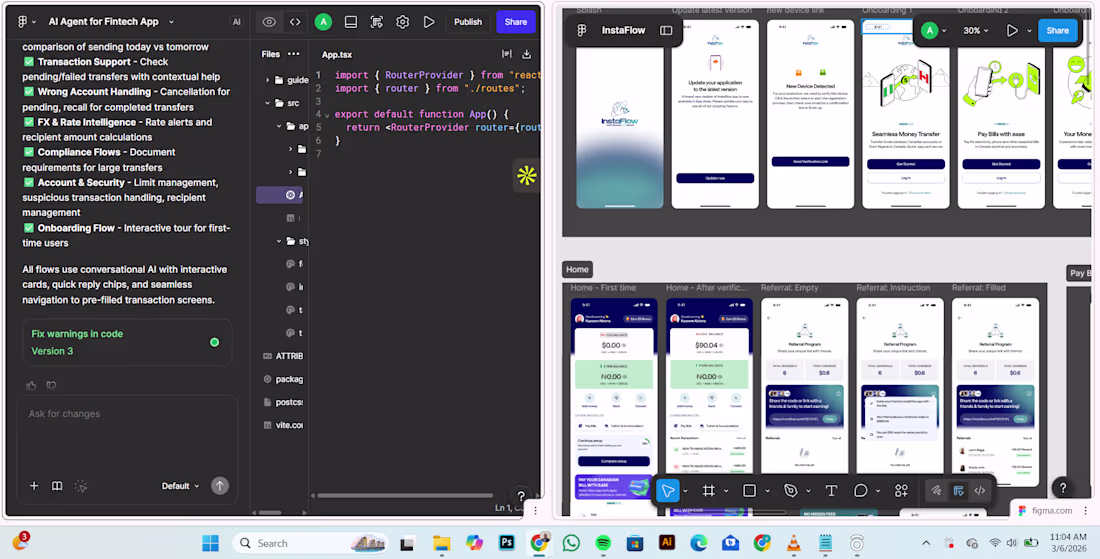This screenshot has width=1100, height=559.
Task: Click Share button in Make window
Action: pos(516,22)
